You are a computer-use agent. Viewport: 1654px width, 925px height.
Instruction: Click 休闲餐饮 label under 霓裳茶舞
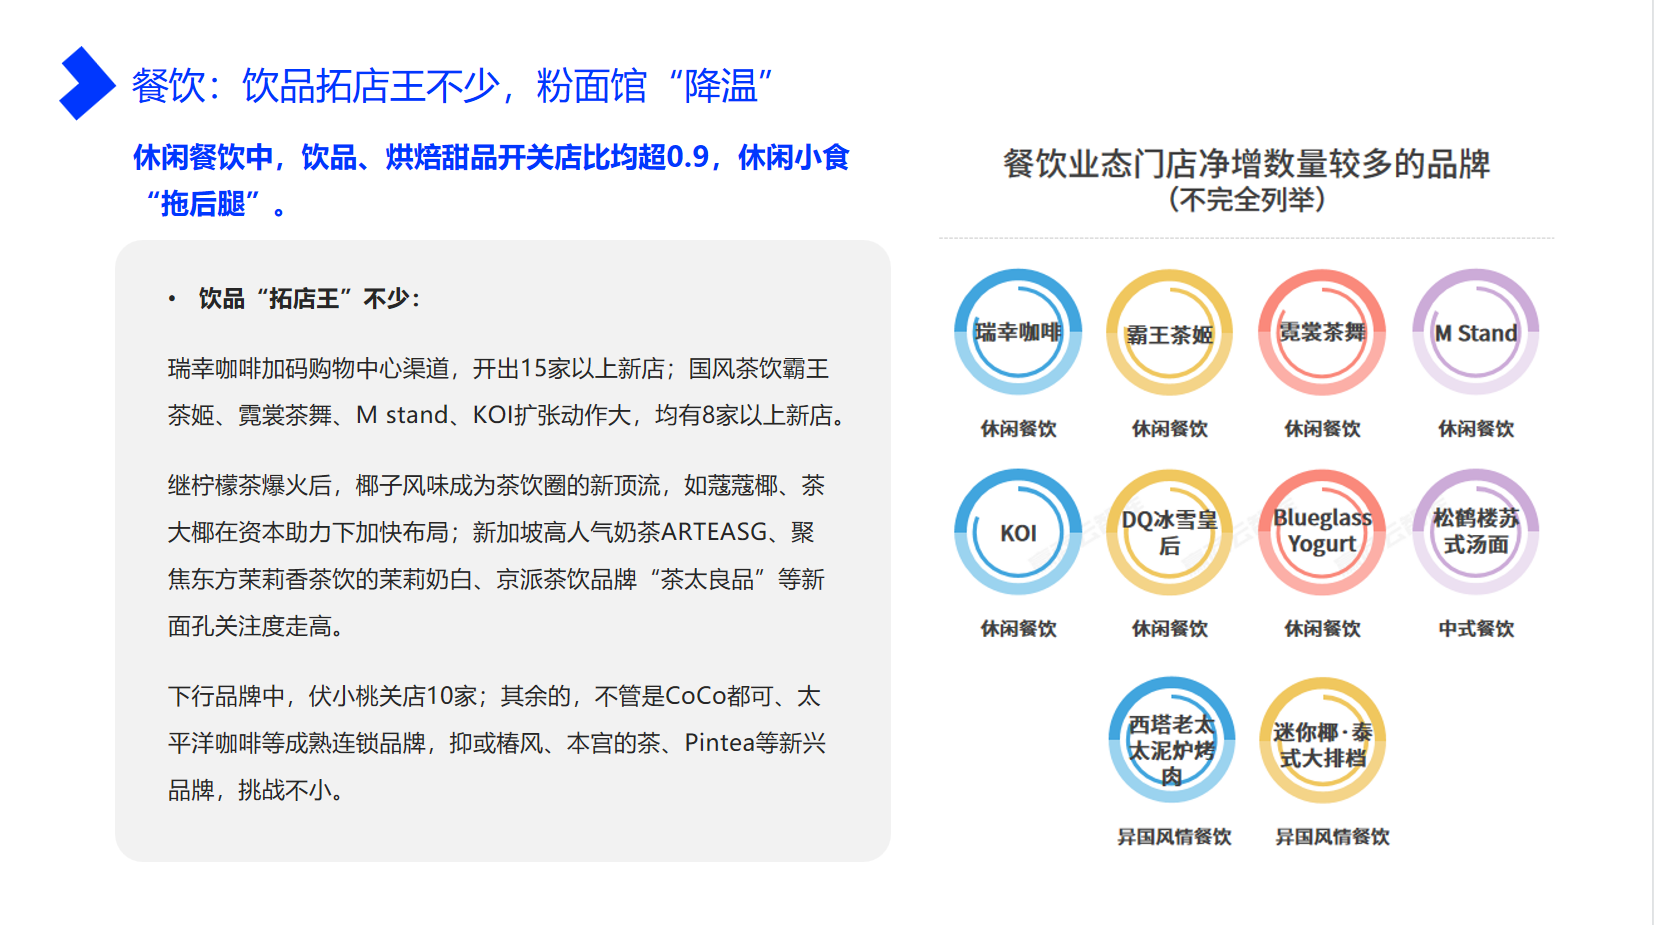(x=1322, y=429)
